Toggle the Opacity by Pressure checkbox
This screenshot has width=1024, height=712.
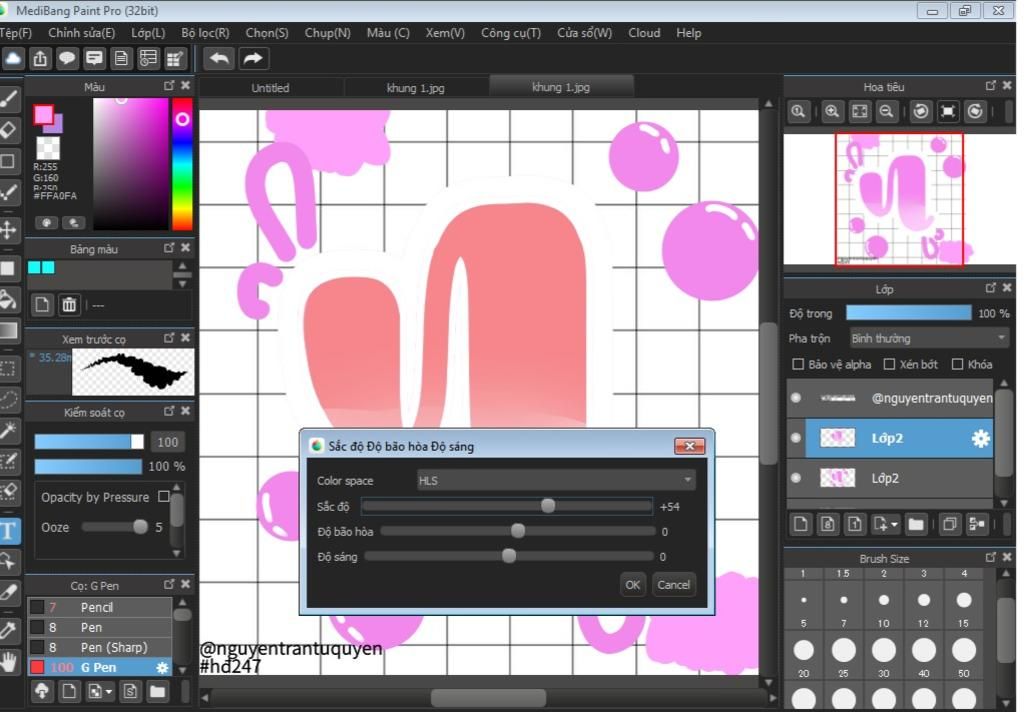164,496
